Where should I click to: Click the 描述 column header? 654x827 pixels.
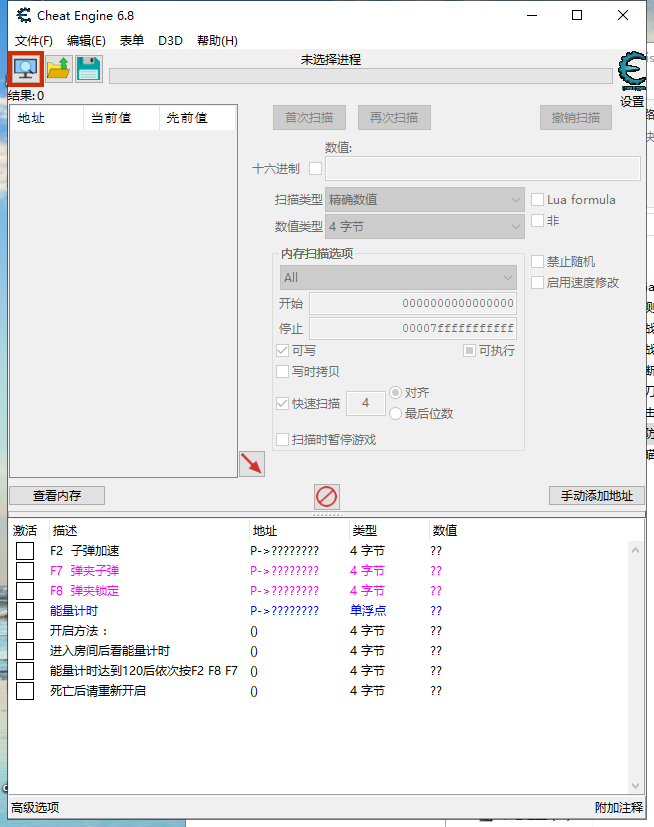(148, 531)
